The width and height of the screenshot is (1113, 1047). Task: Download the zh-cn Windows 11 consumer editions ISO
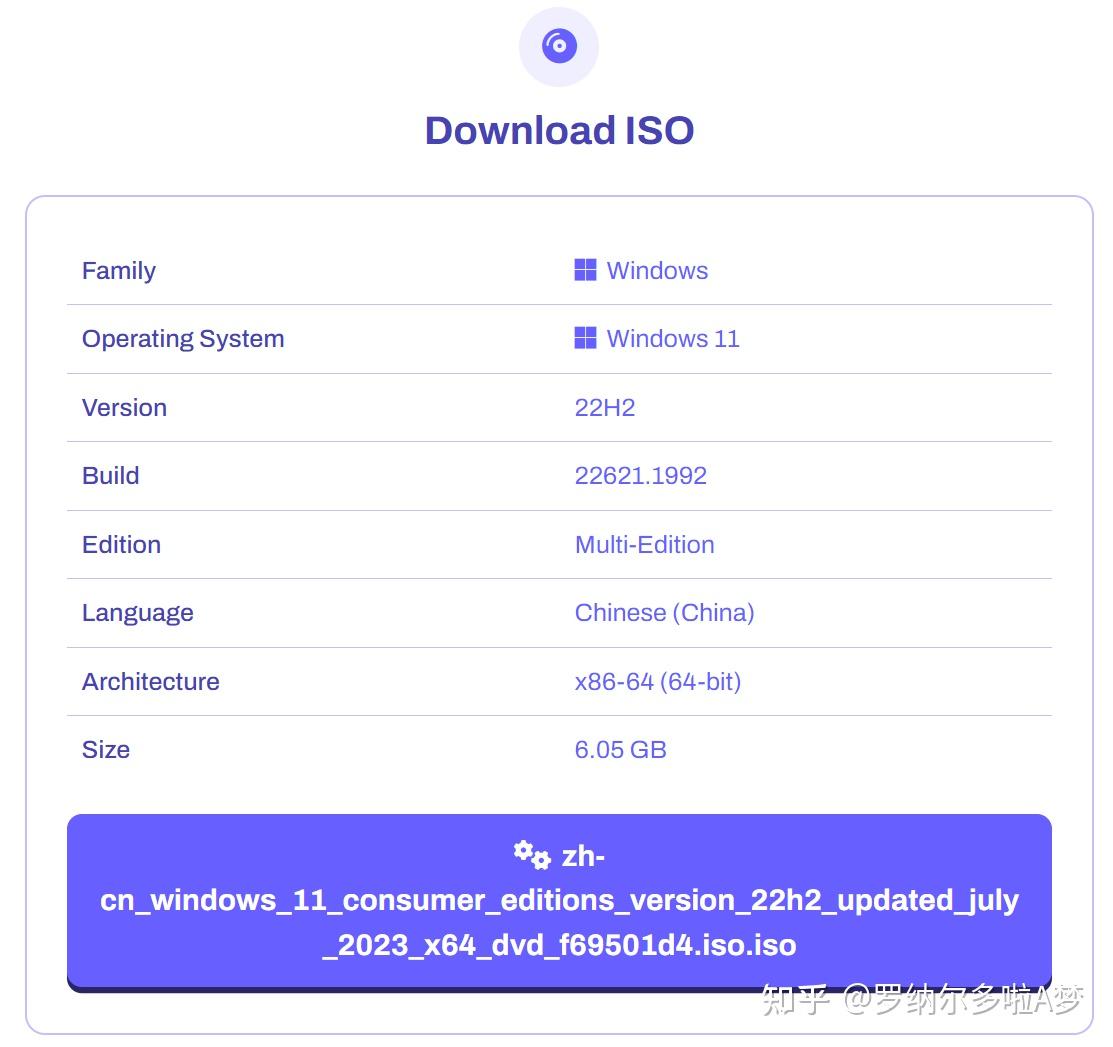coord(558,899)
